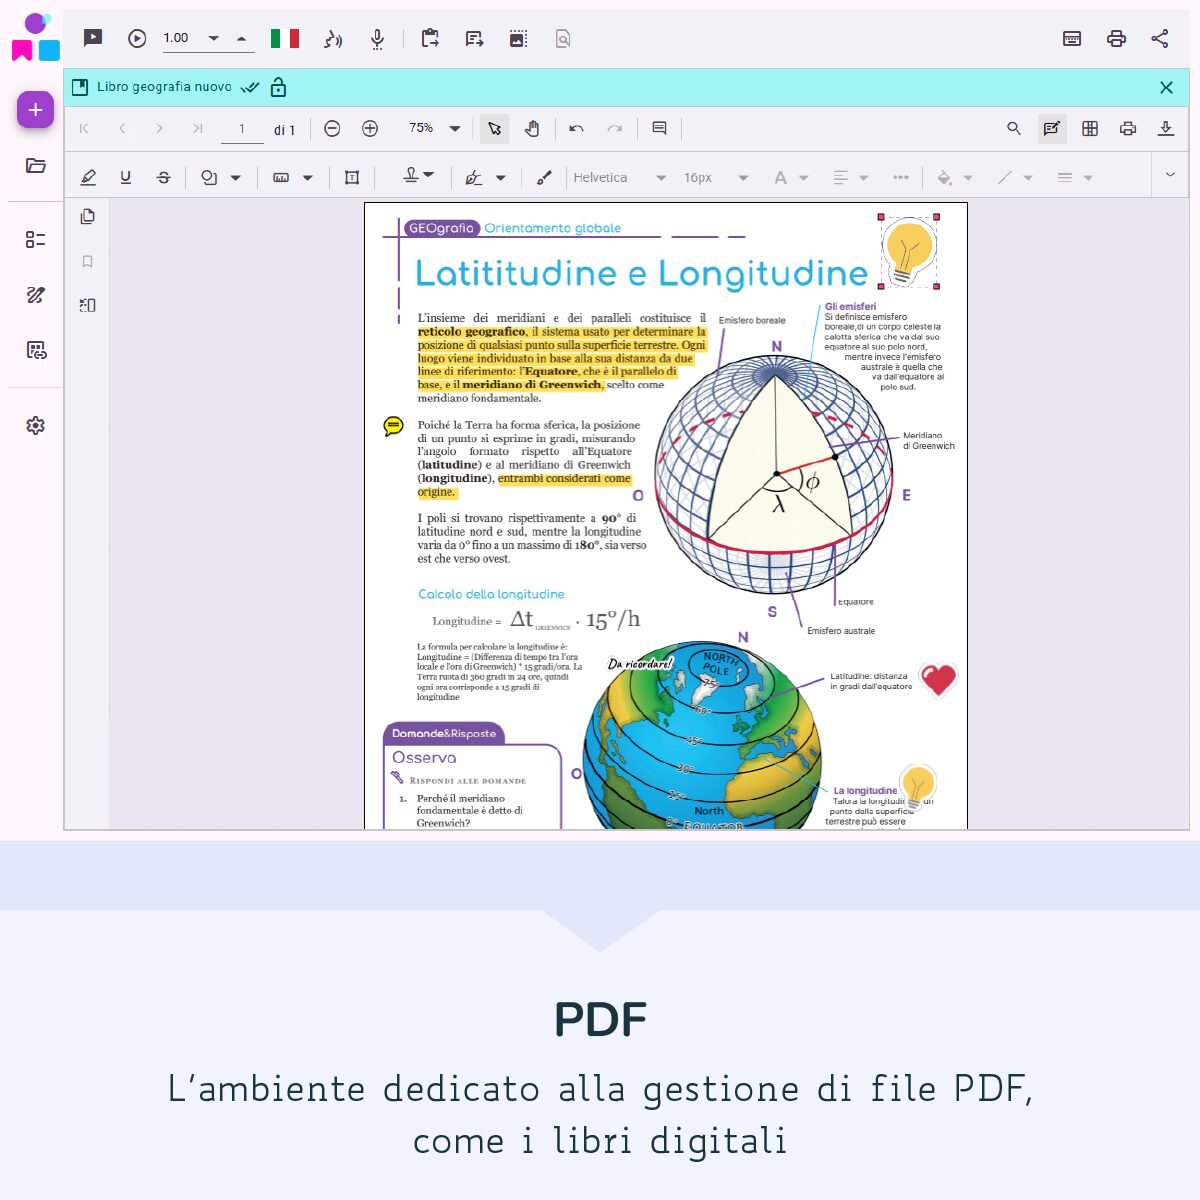Select the freehand brush tool

(x=544, y=177)
